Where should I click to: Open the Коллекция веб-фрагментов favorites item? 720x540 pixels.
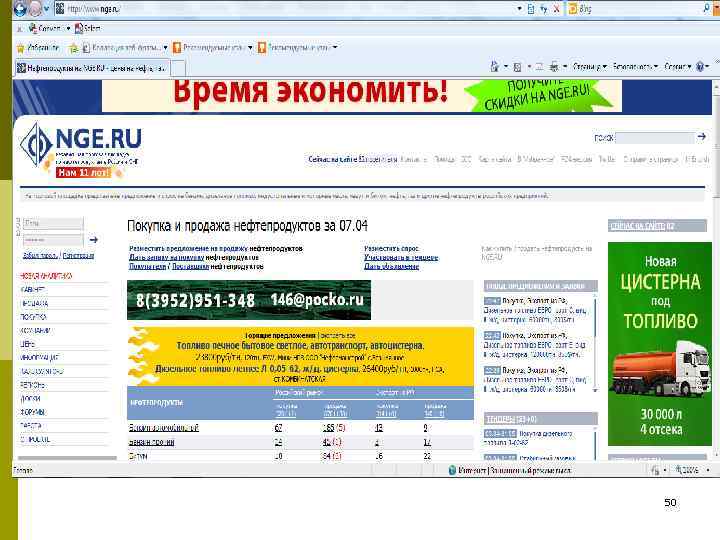(121, 47)
